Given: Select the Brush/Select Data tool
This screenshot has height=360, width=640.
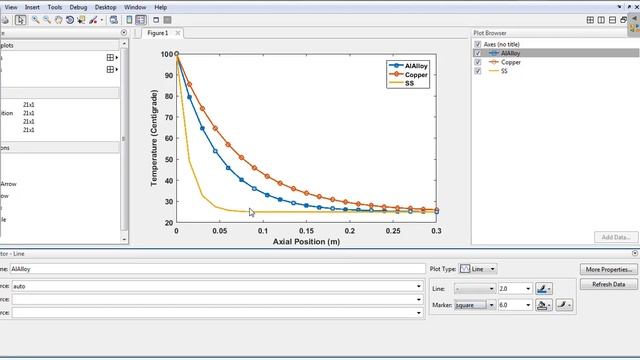Looking at the screenshot, I should click(93, 20).
